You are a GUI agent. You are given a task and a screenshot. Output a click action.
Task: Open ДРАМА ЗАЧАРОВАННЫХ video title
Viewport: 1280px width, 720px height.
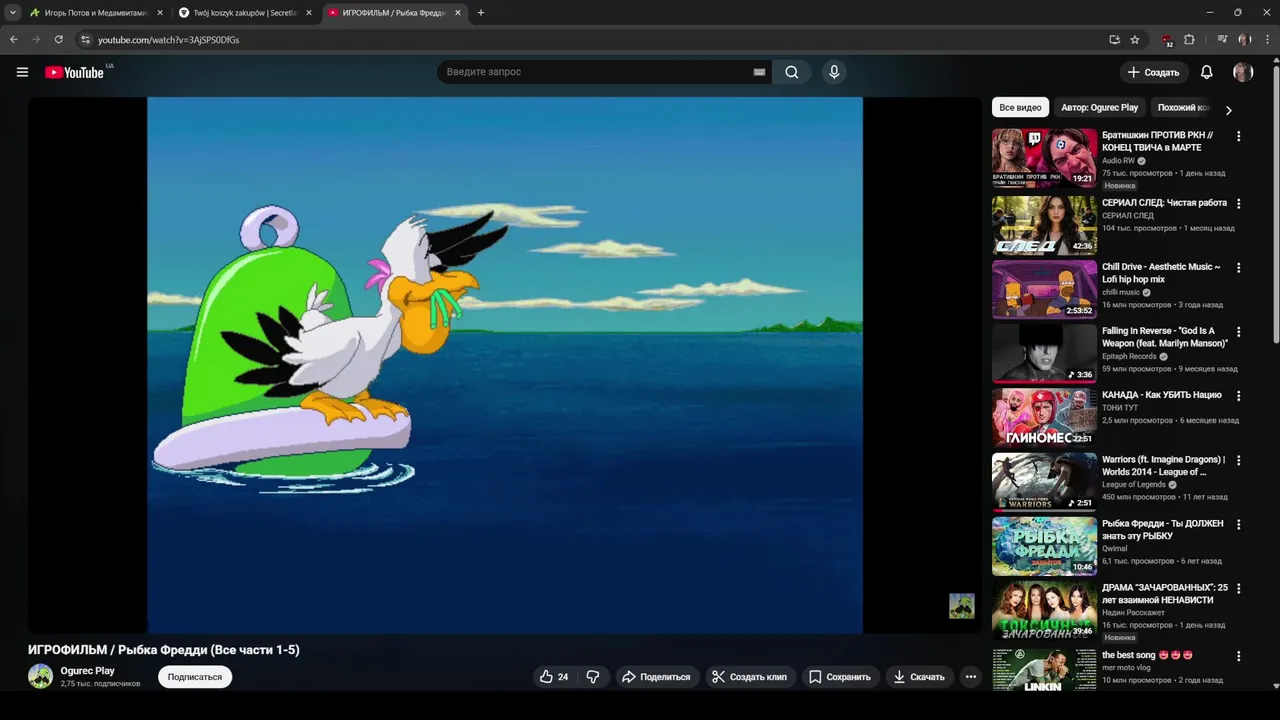1164,594
